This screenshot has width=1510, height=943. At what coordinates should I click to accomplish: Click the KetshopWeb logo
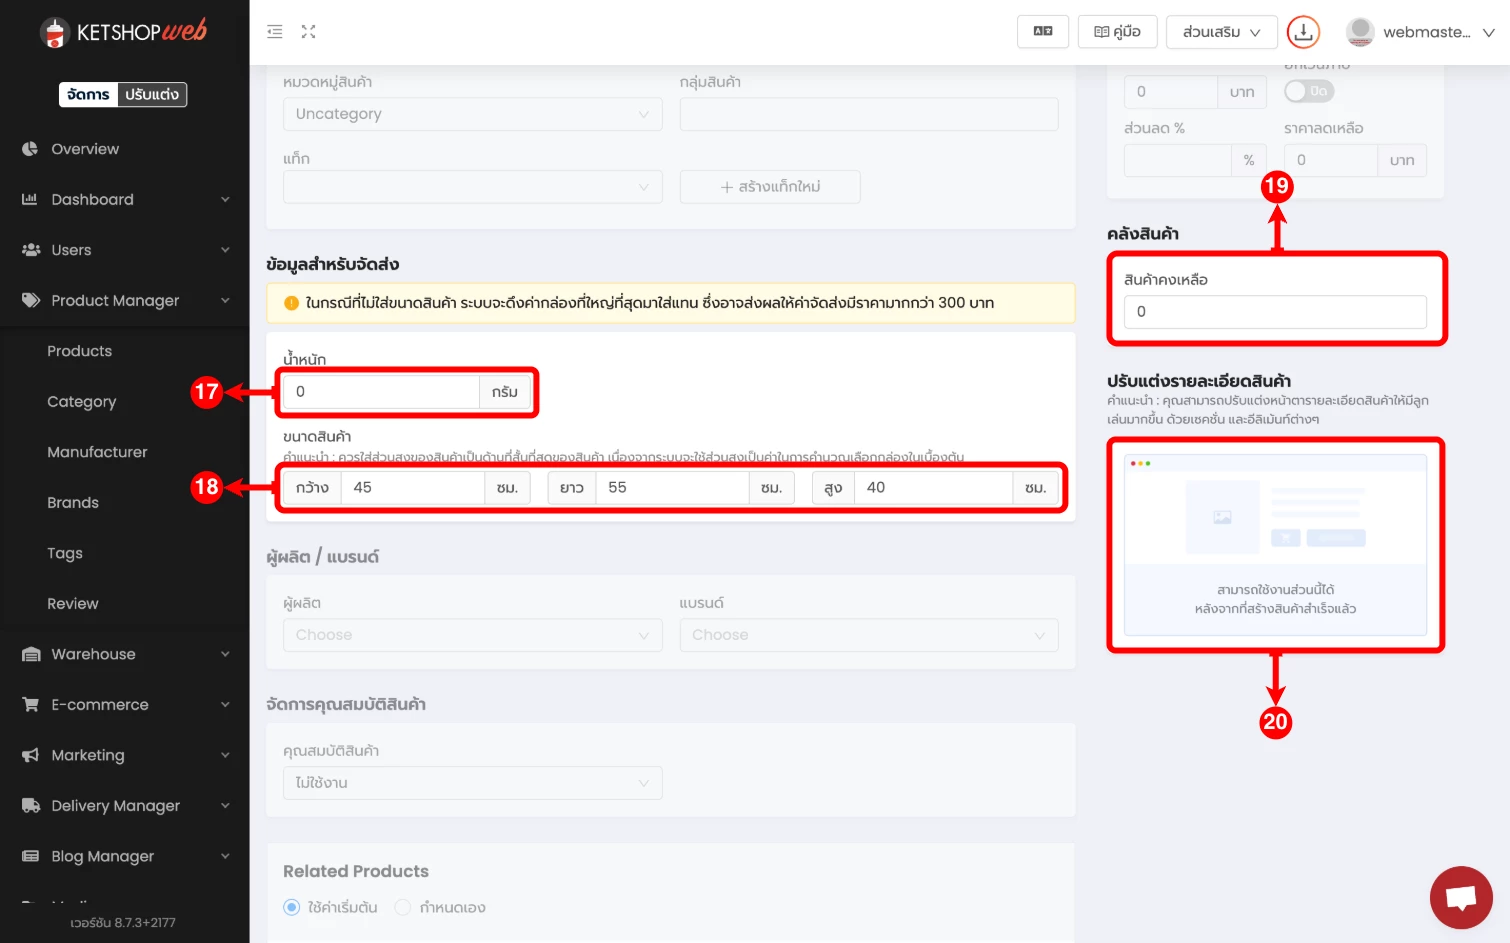(123, 32)
